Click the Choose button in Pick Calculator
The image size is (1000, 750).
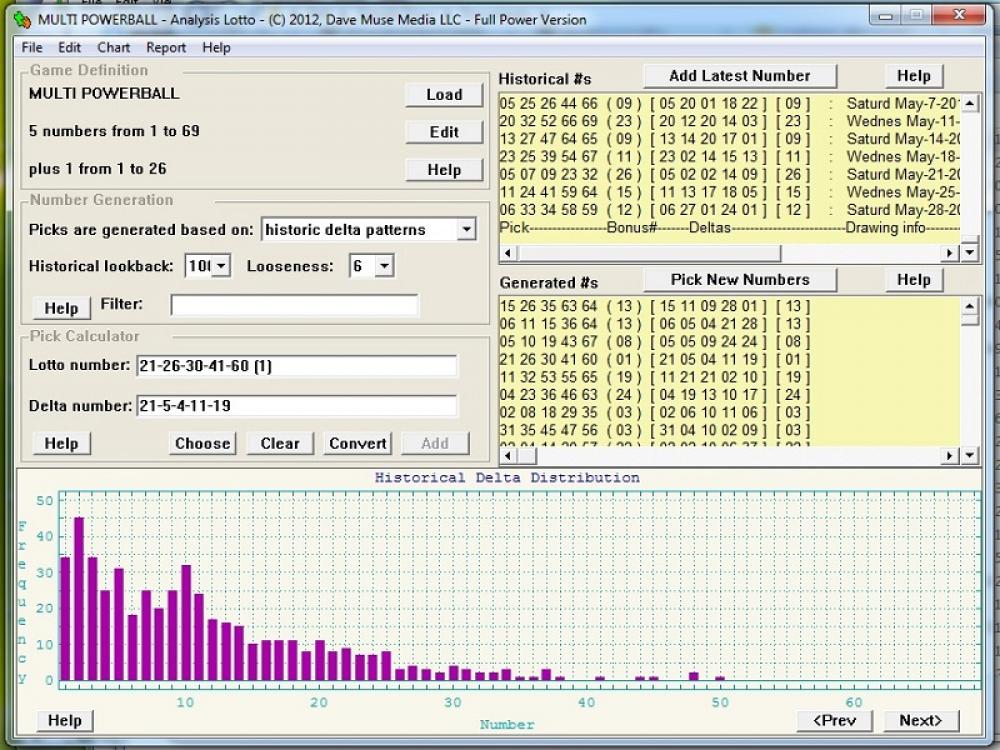point(202,443)
